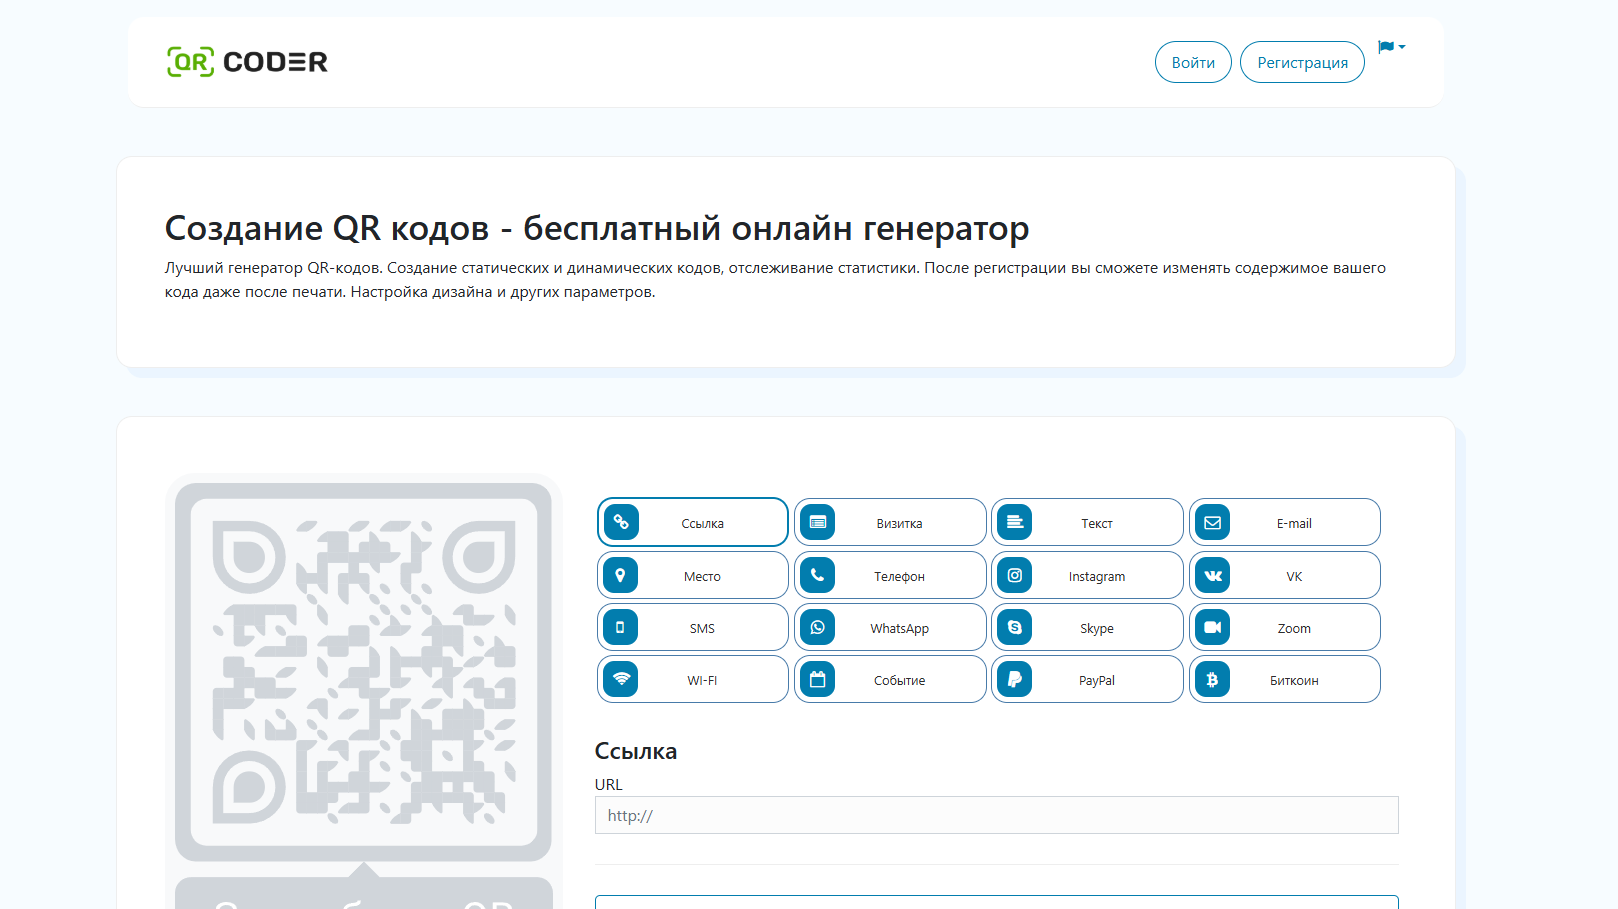The image size is (1618, 909).
Task: Click the QR code preview image
Action: (364, 672)
